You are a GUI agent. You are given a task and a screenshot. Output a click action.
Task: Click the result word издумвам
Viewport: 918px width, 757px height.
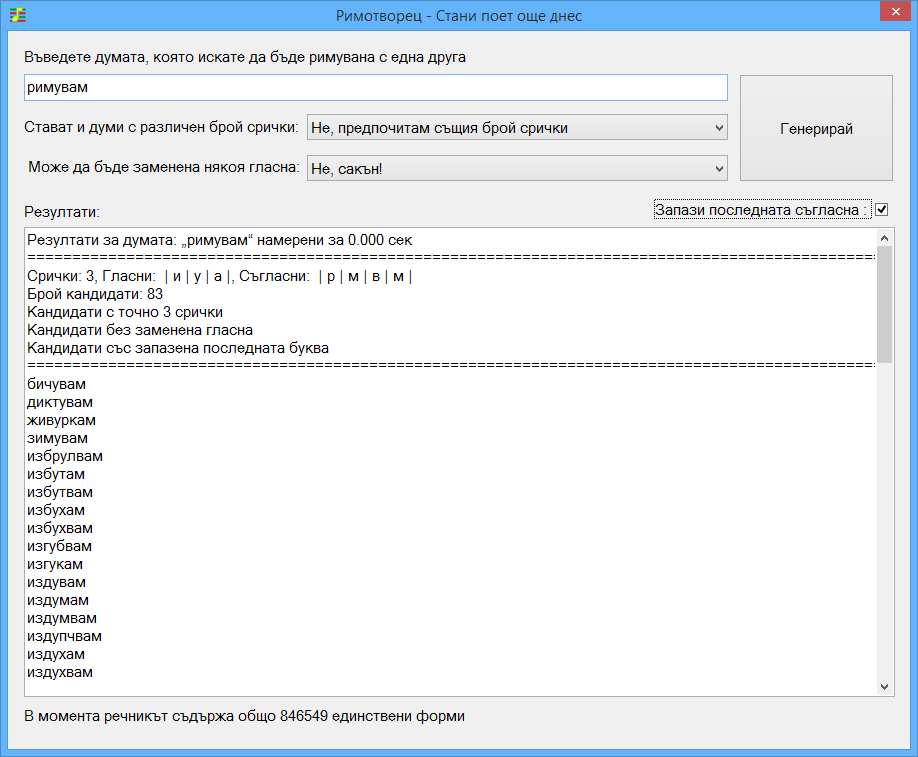[62, 618]
